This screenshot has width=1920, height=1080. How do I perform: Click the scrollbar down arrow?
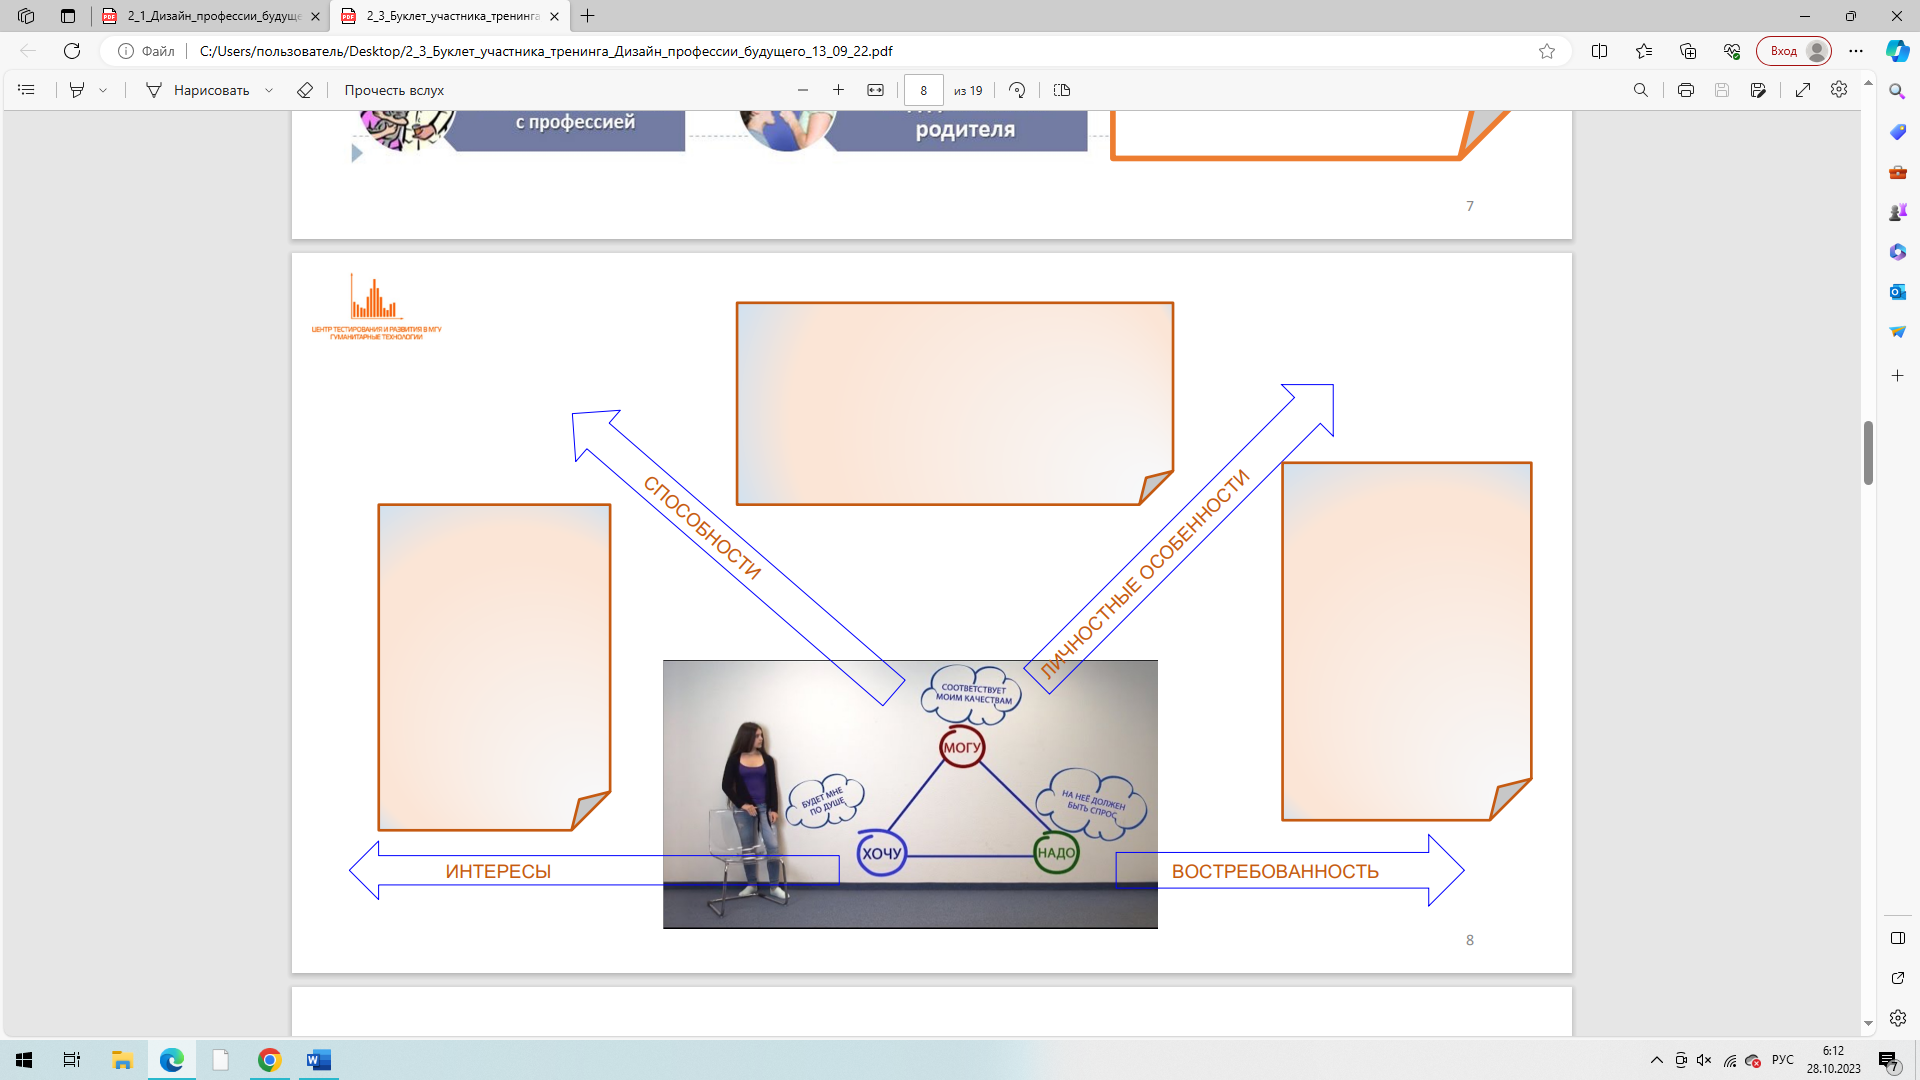point(1868,1025)
